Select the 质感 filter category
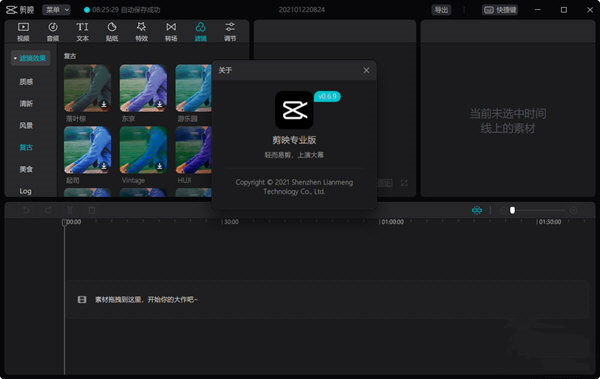Image resolution: width=600 pixels, height=379 pixels. coord(26,82)
